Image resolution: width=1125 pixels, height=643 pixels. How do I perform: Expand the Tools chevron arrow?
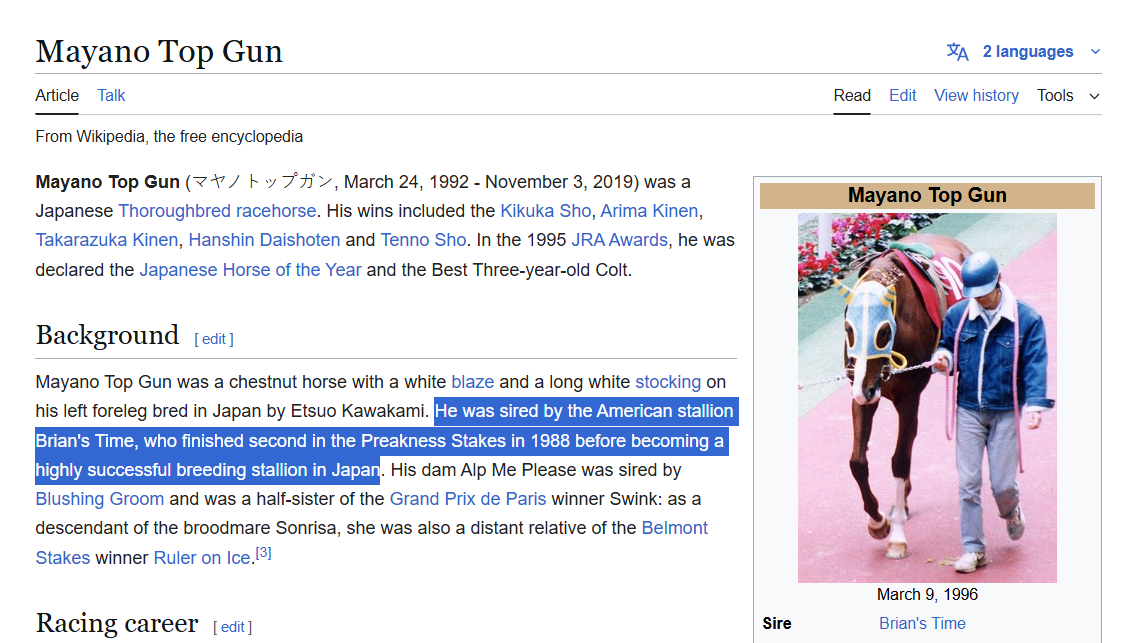[1094, 96]
